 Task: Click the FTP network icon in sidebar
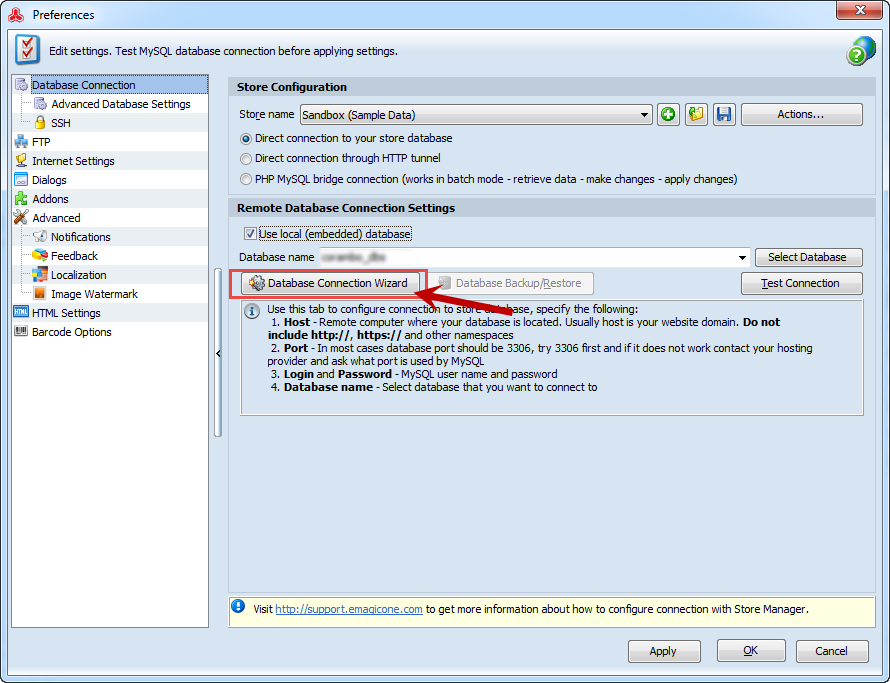[21, 142]
